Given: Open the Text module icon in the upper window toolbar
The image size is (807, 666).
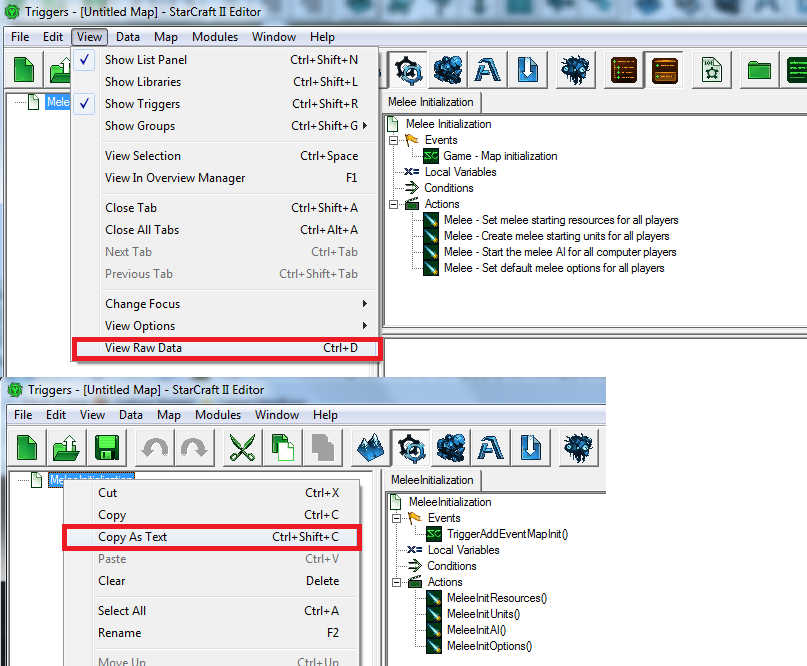Looking at the screenshot, I should (x=487, y=69).
